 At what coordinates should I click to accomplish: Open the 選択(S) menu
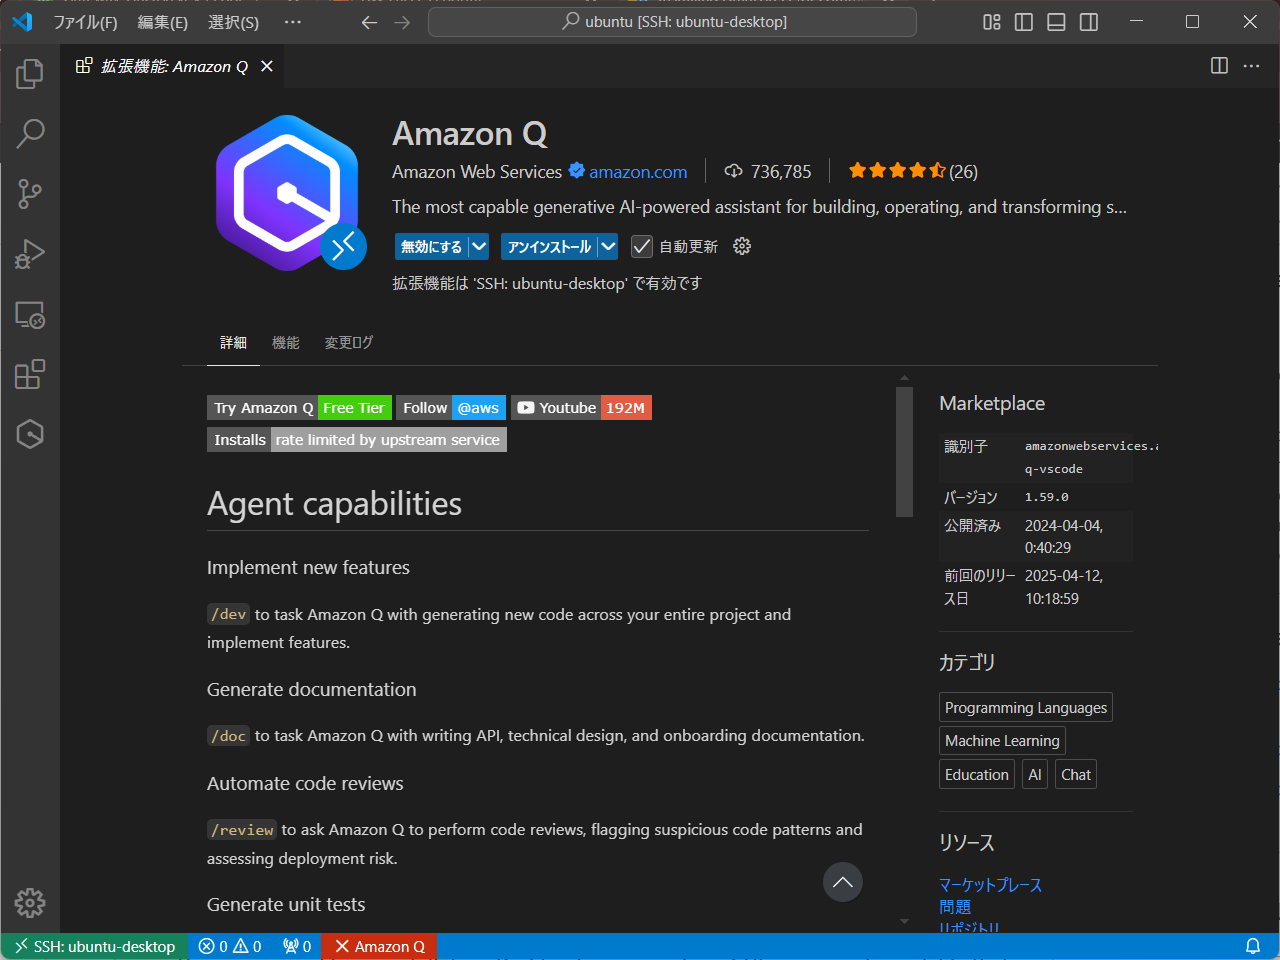click(233, 22)
